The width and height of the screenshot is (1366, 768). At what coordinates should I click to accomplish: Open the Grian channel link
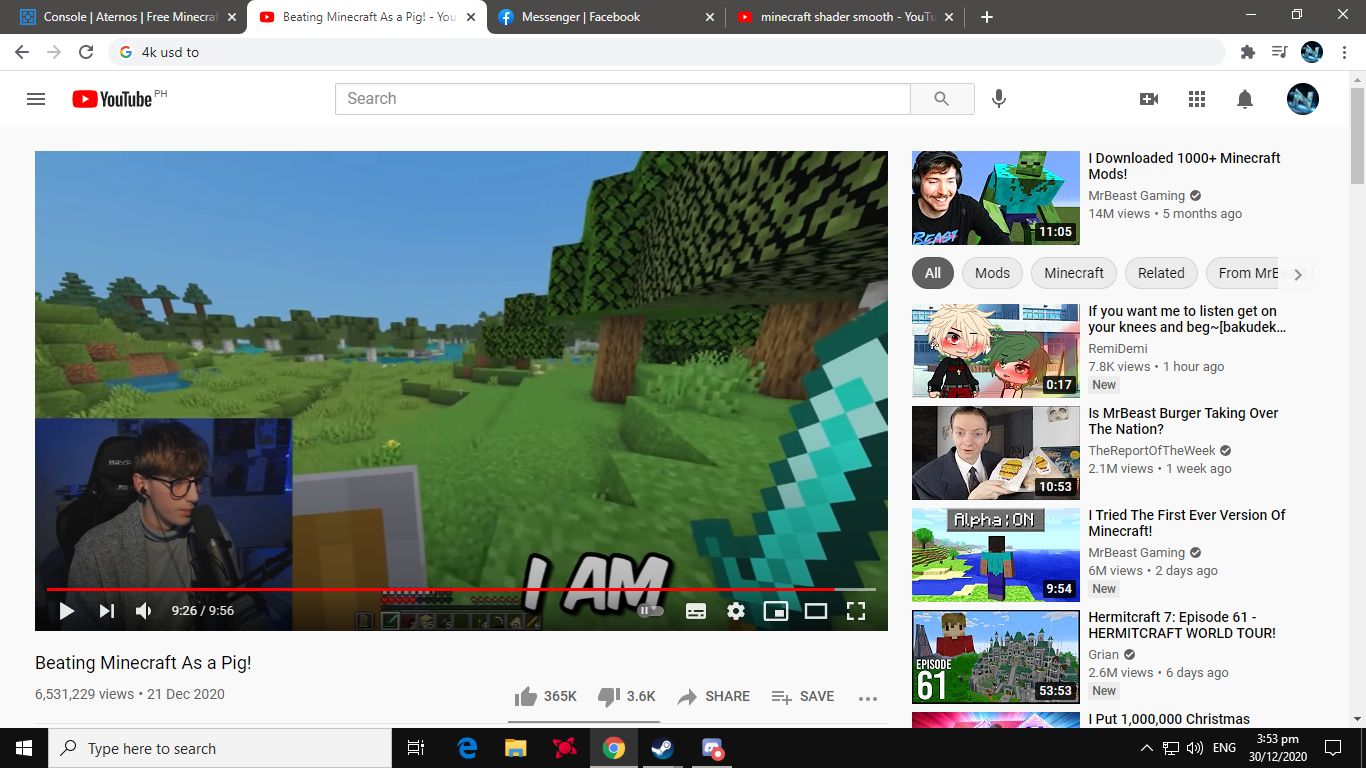tap(1102, 654)
